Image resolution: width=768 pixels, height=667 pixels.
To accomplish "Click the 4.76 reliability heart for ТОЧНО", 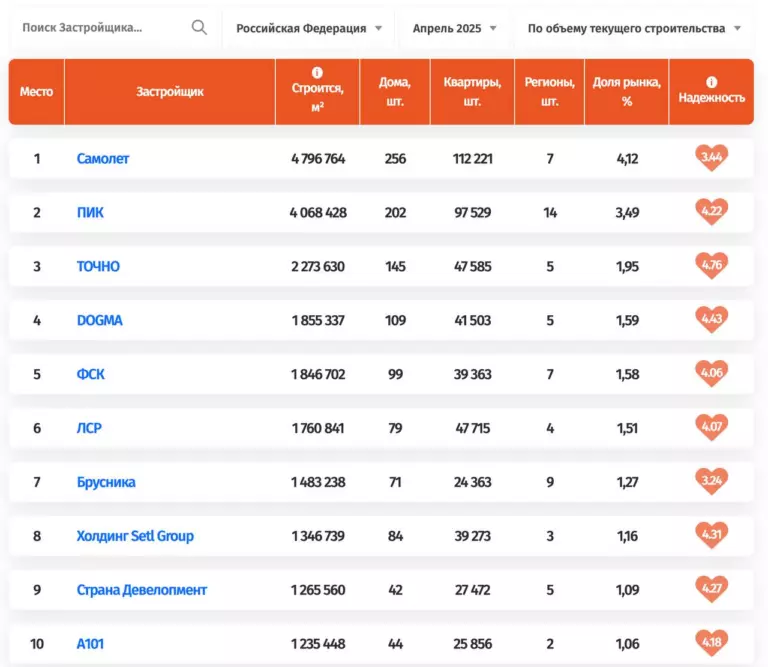I will [x=712, y=265].
